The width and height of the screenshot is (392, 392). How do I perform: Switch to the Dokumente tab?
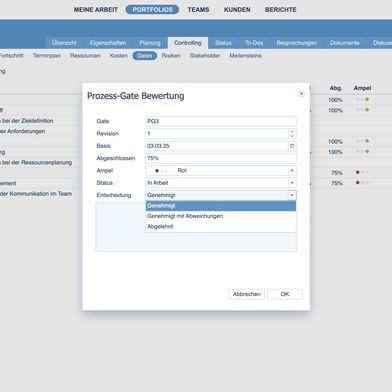click(345, 43)
